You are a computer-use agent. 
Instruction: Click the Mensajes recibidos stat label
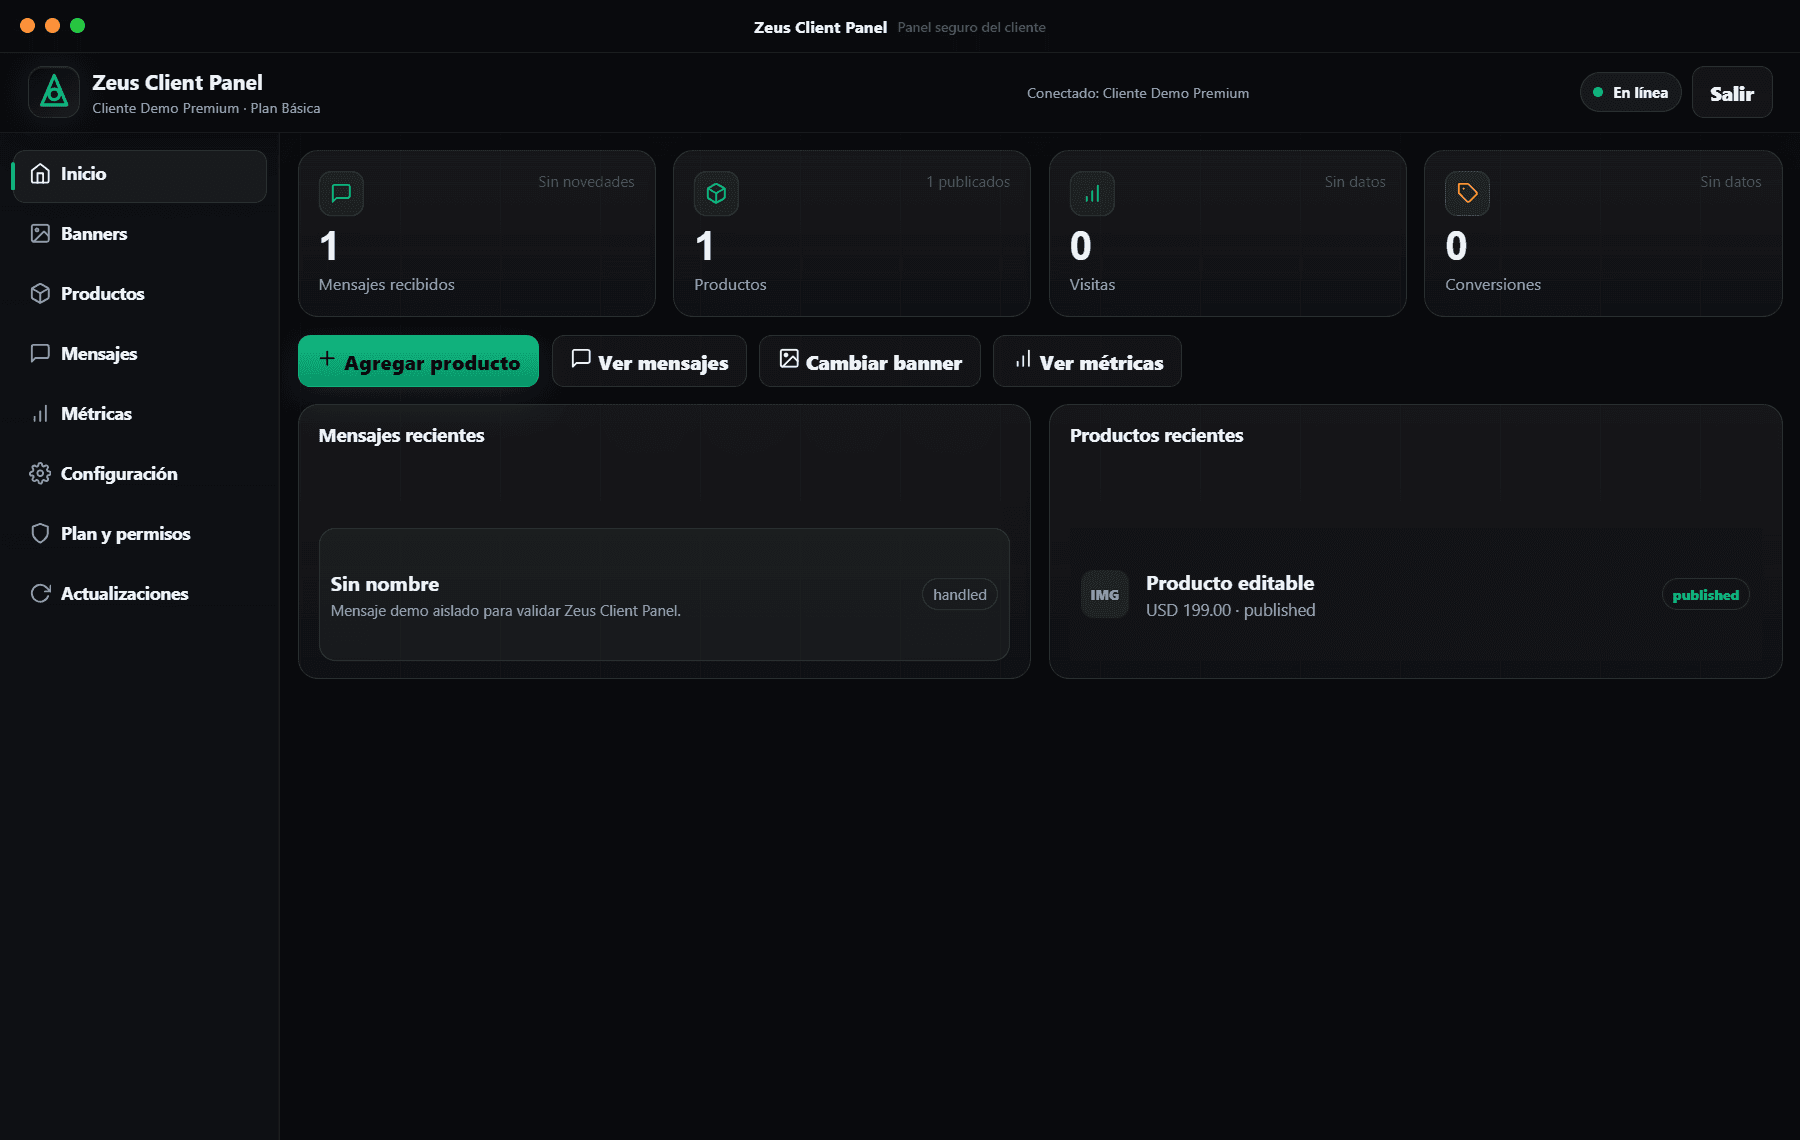387,285
